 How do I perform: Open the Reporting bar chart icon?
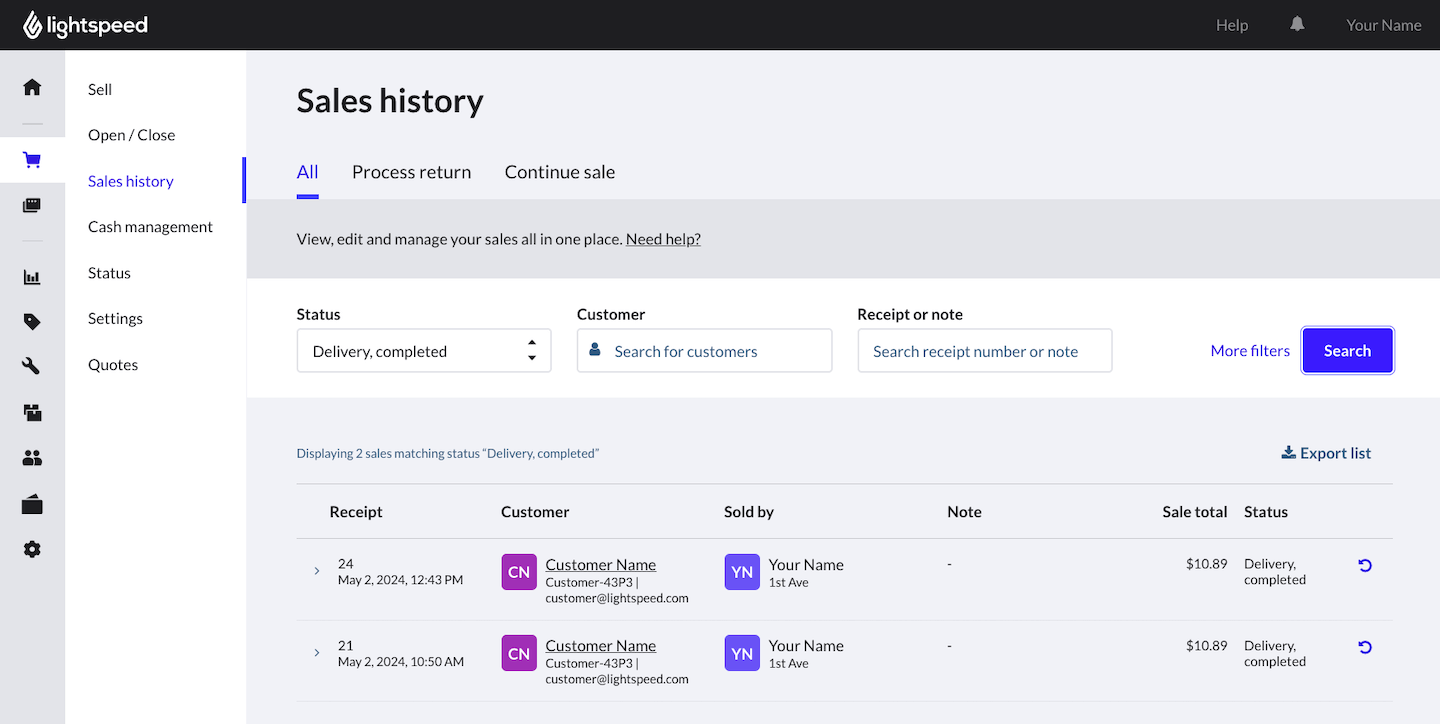[x=32, y=277]
